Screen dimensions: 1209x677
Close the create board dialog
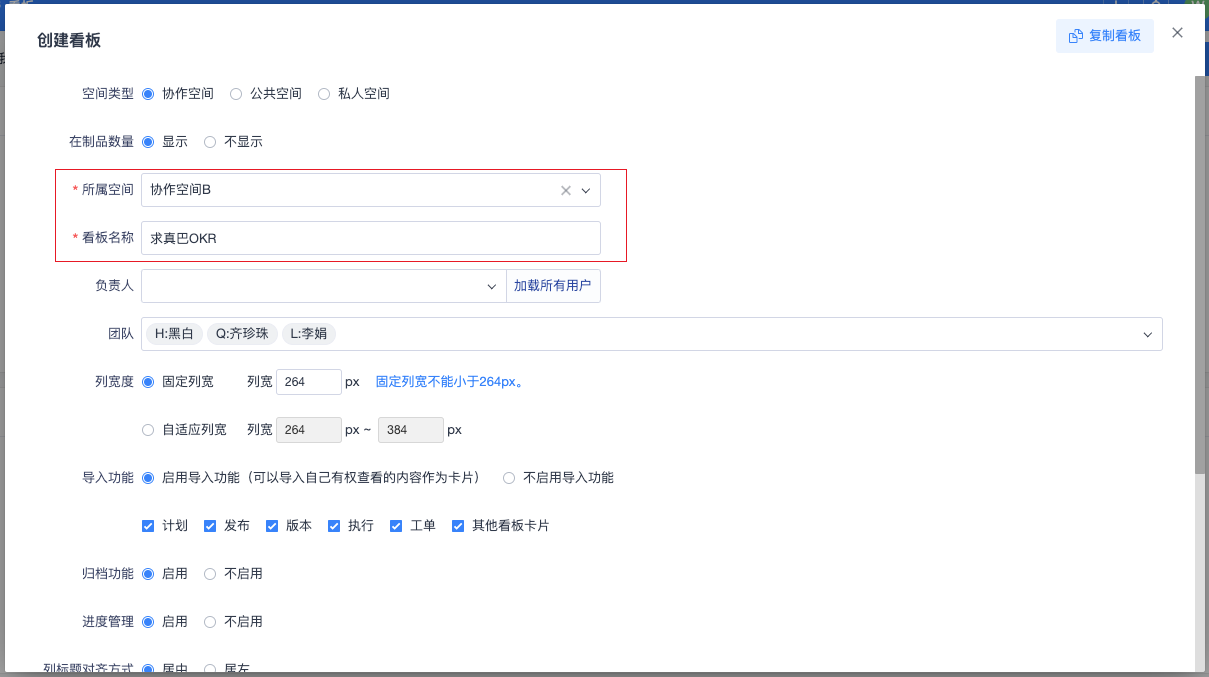click(x=1177, y=33)
